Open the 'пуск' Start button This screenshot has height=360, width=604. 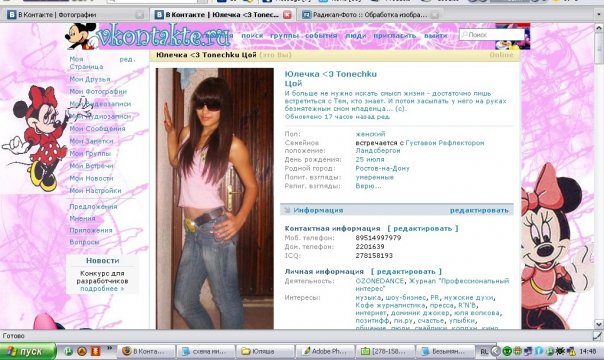point(28,351)
